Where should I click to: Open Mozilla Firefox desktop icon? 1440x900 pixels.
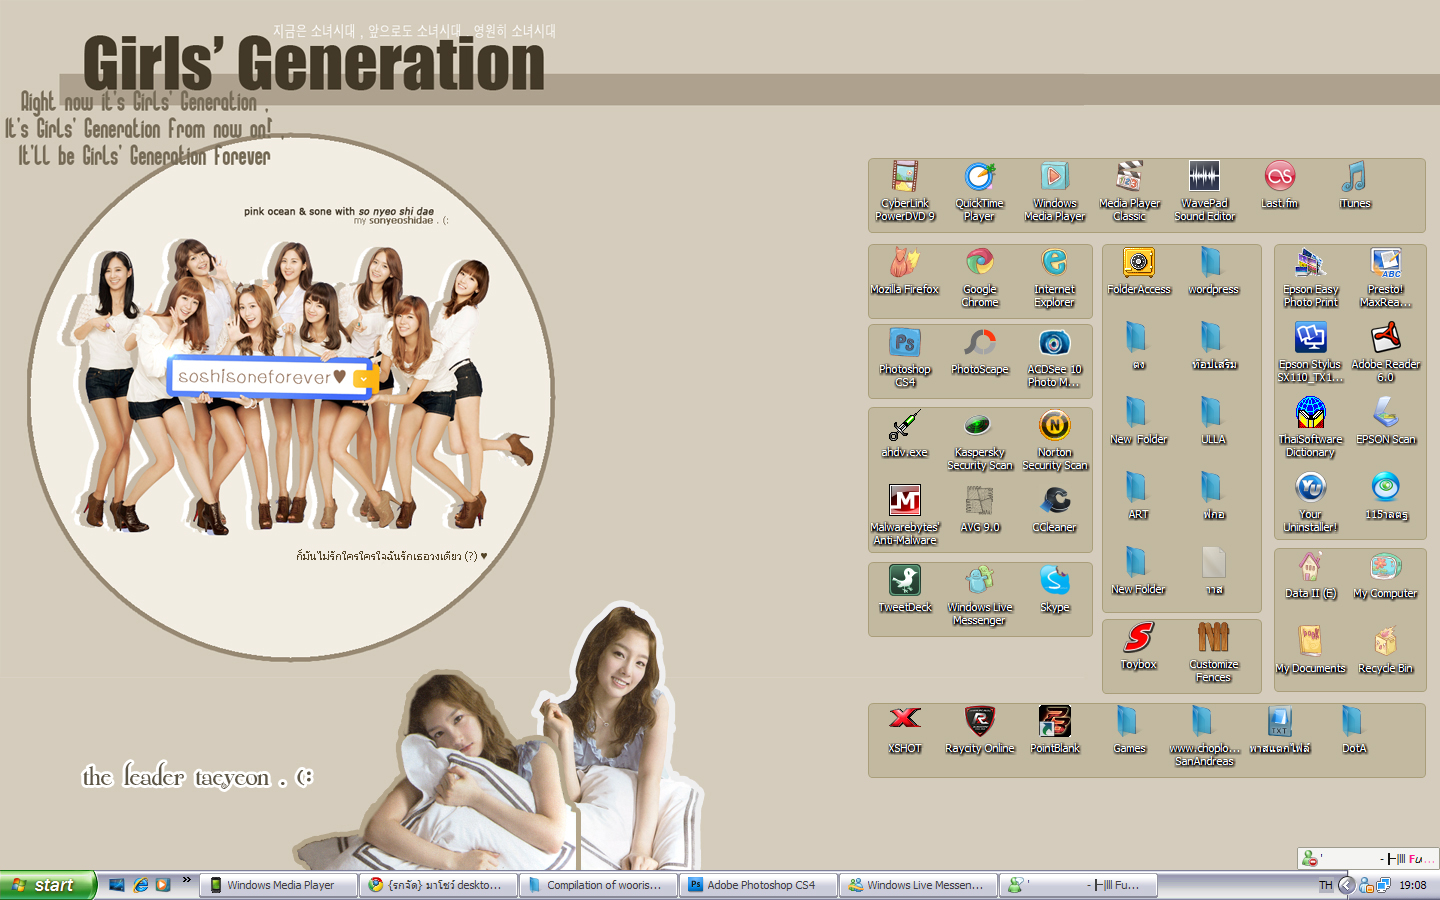[x=905, y=271]
